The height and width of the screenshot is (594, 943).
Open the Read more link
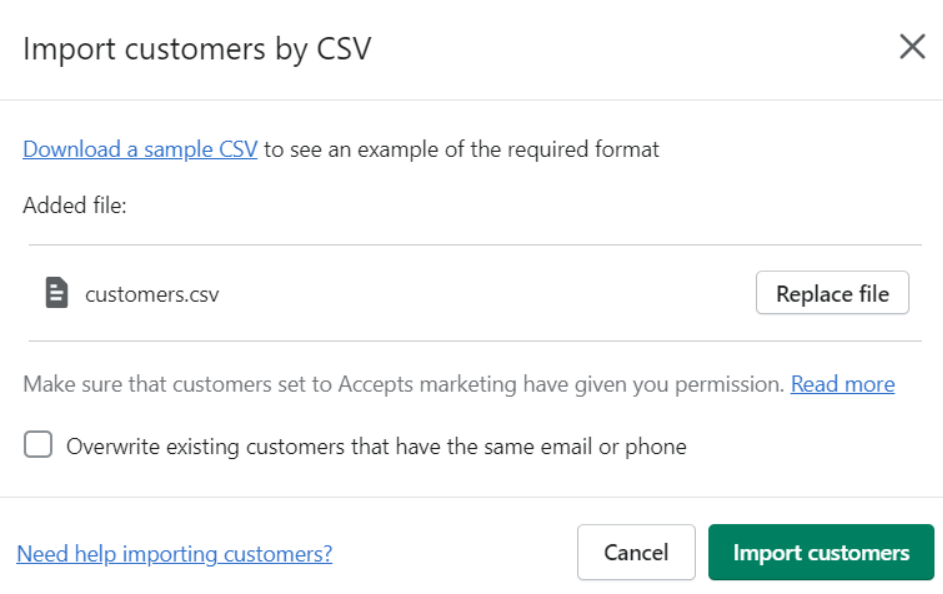pyautogui.click(x=843, y=384)
